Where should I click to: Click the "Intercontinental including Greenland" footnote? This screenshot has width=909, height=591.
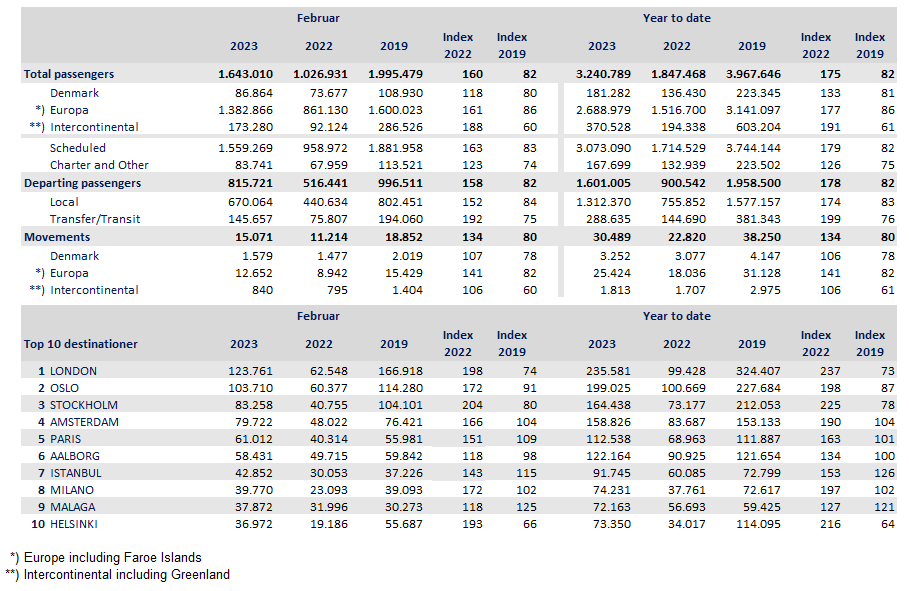coord(126,574)
